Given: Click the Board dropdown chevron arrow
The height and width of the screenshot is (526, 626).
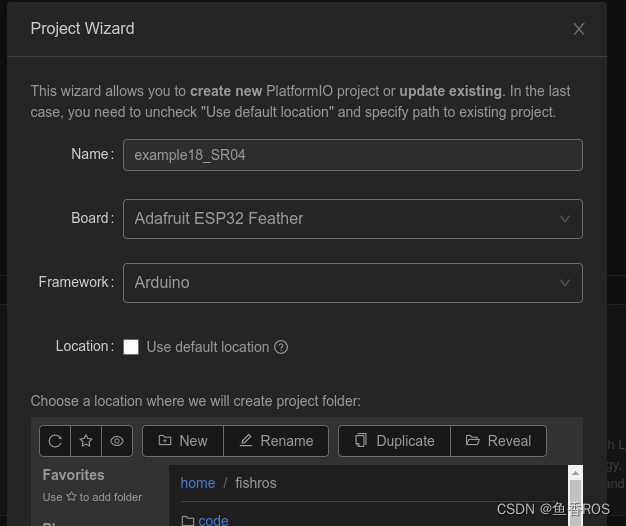Looking at the screenshot, I should [x=565, y=219].
